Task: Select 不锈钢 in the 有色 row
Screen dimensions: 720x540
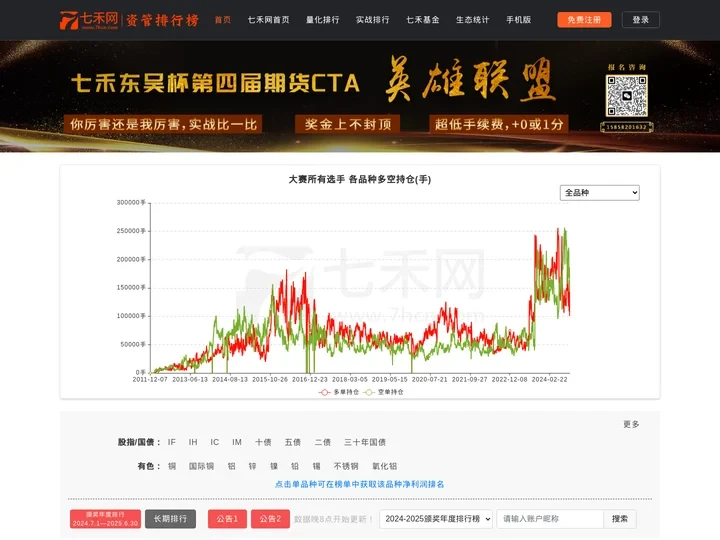Action: 346,466
